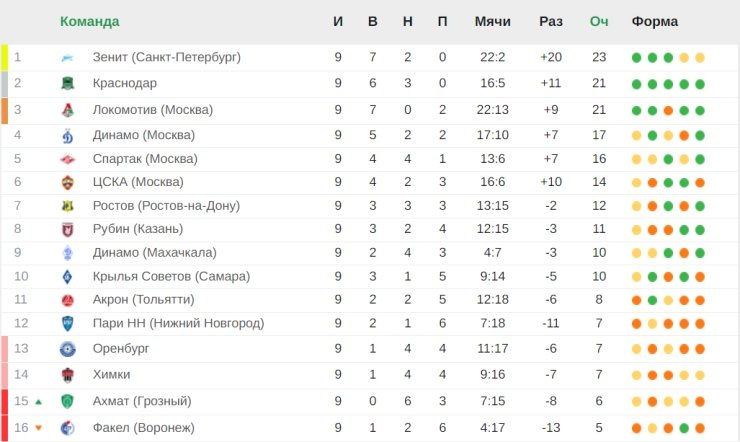740x442 pixels.
Task: Click the Rubin Kazan crest icon
Action: (67, 229)
